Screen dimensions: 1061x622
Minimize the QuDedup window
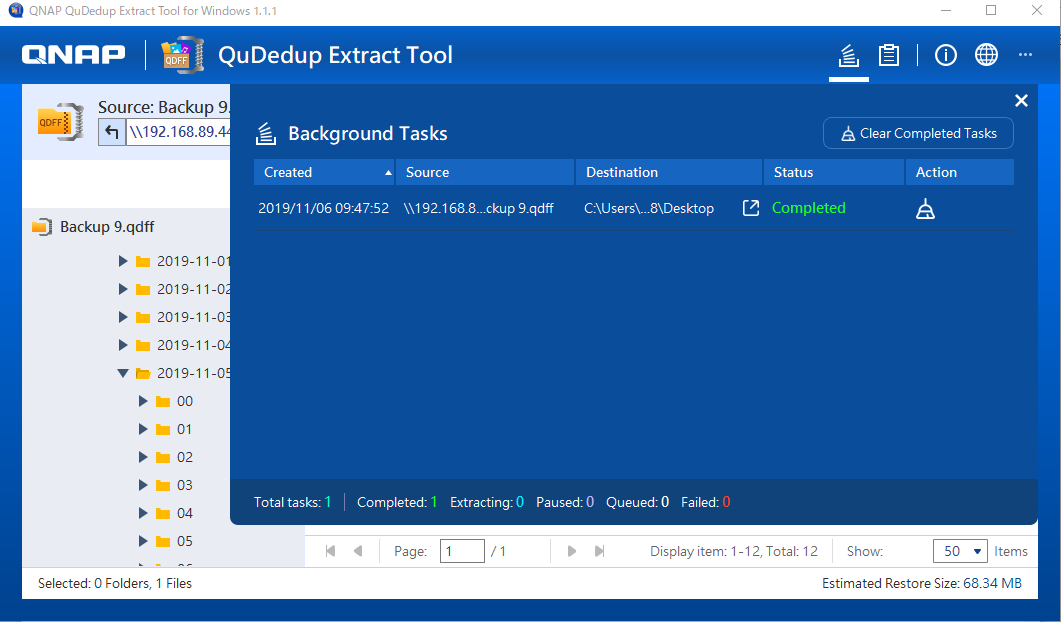946,10
